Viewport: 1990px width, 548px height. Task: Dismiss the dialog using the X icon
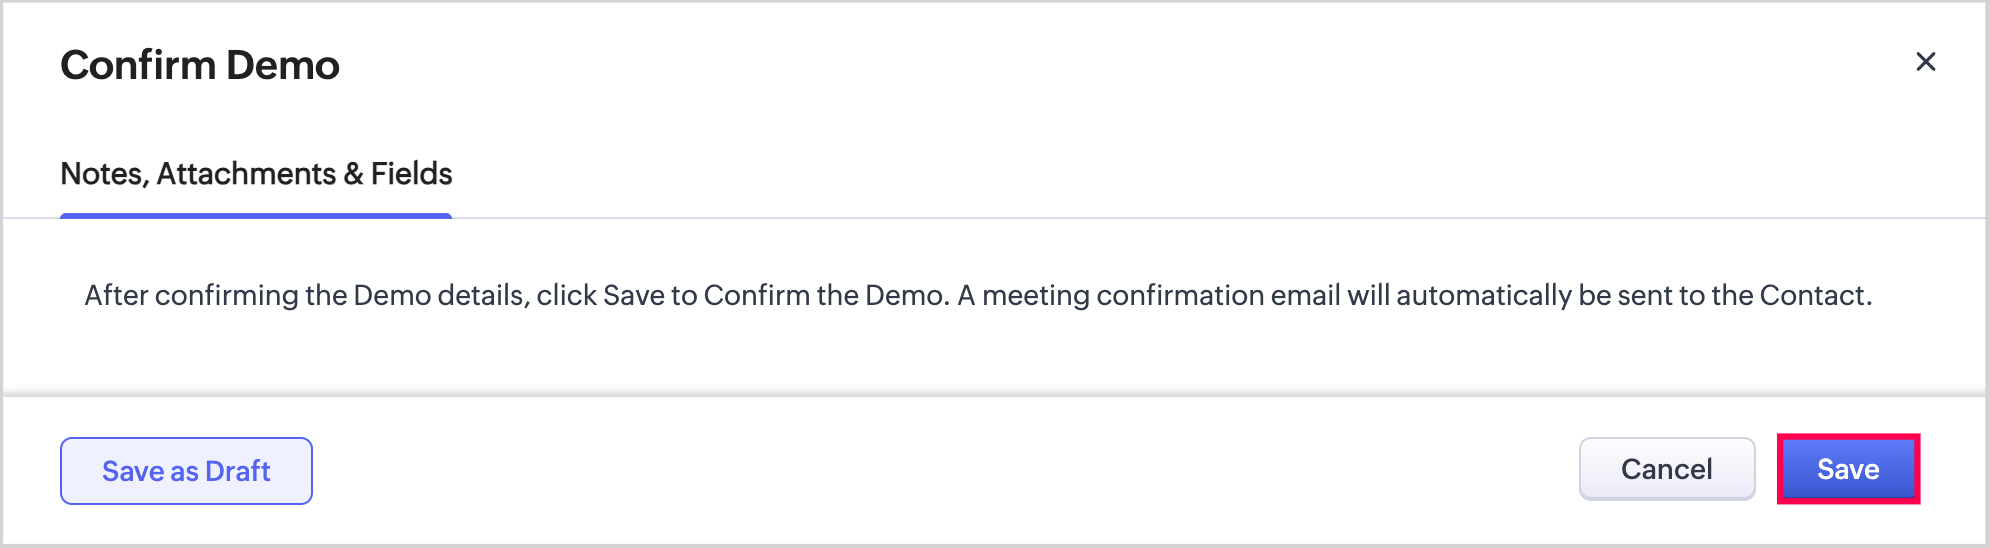1925,62
